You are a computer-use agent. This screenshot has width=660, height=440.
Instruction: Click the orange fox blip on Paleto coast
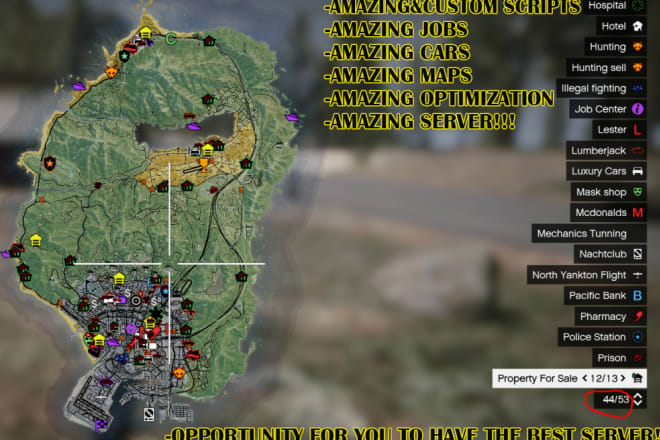click(111, 72)
